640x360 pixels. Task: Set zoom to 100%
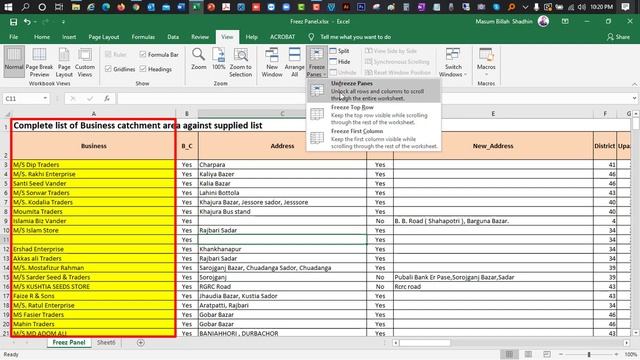click(x=219, y=59)
